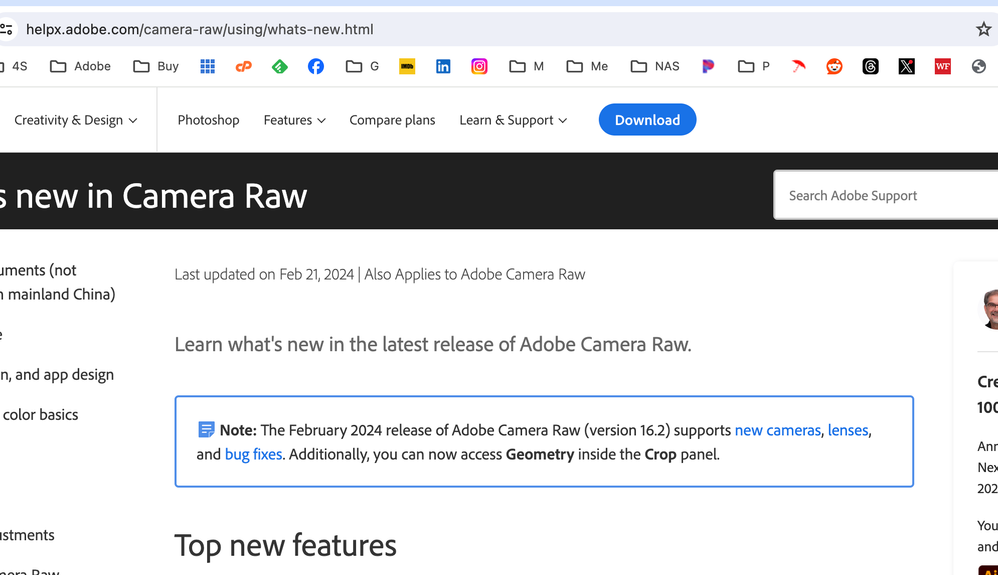Image resolution: width=998 pixels, height=575 pixels.
Task: Open sidebar item ending and app design
Action: (x=57, y=375)
